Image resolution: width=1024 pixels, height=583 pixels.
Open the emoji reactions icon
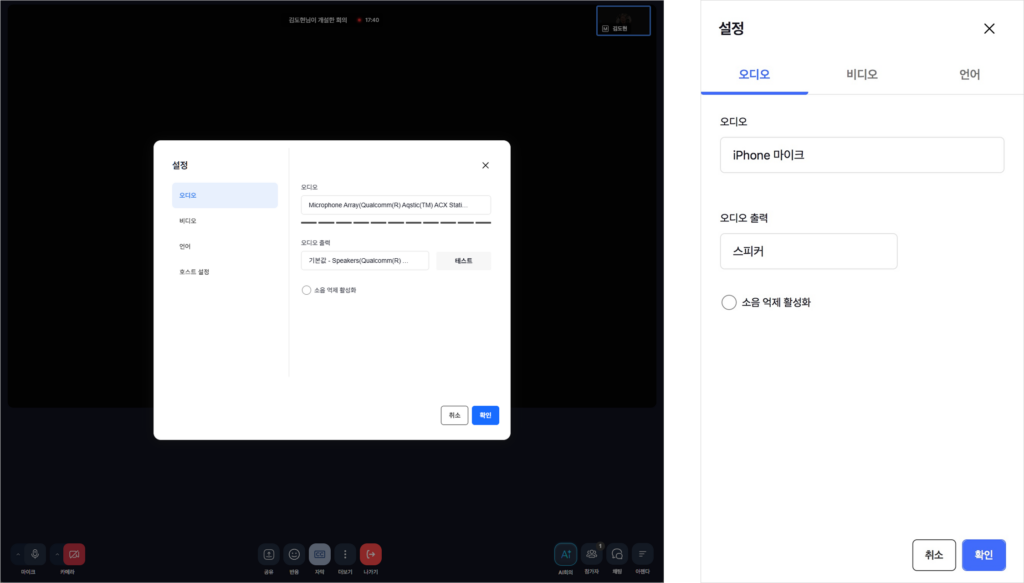tap(294, 554)
